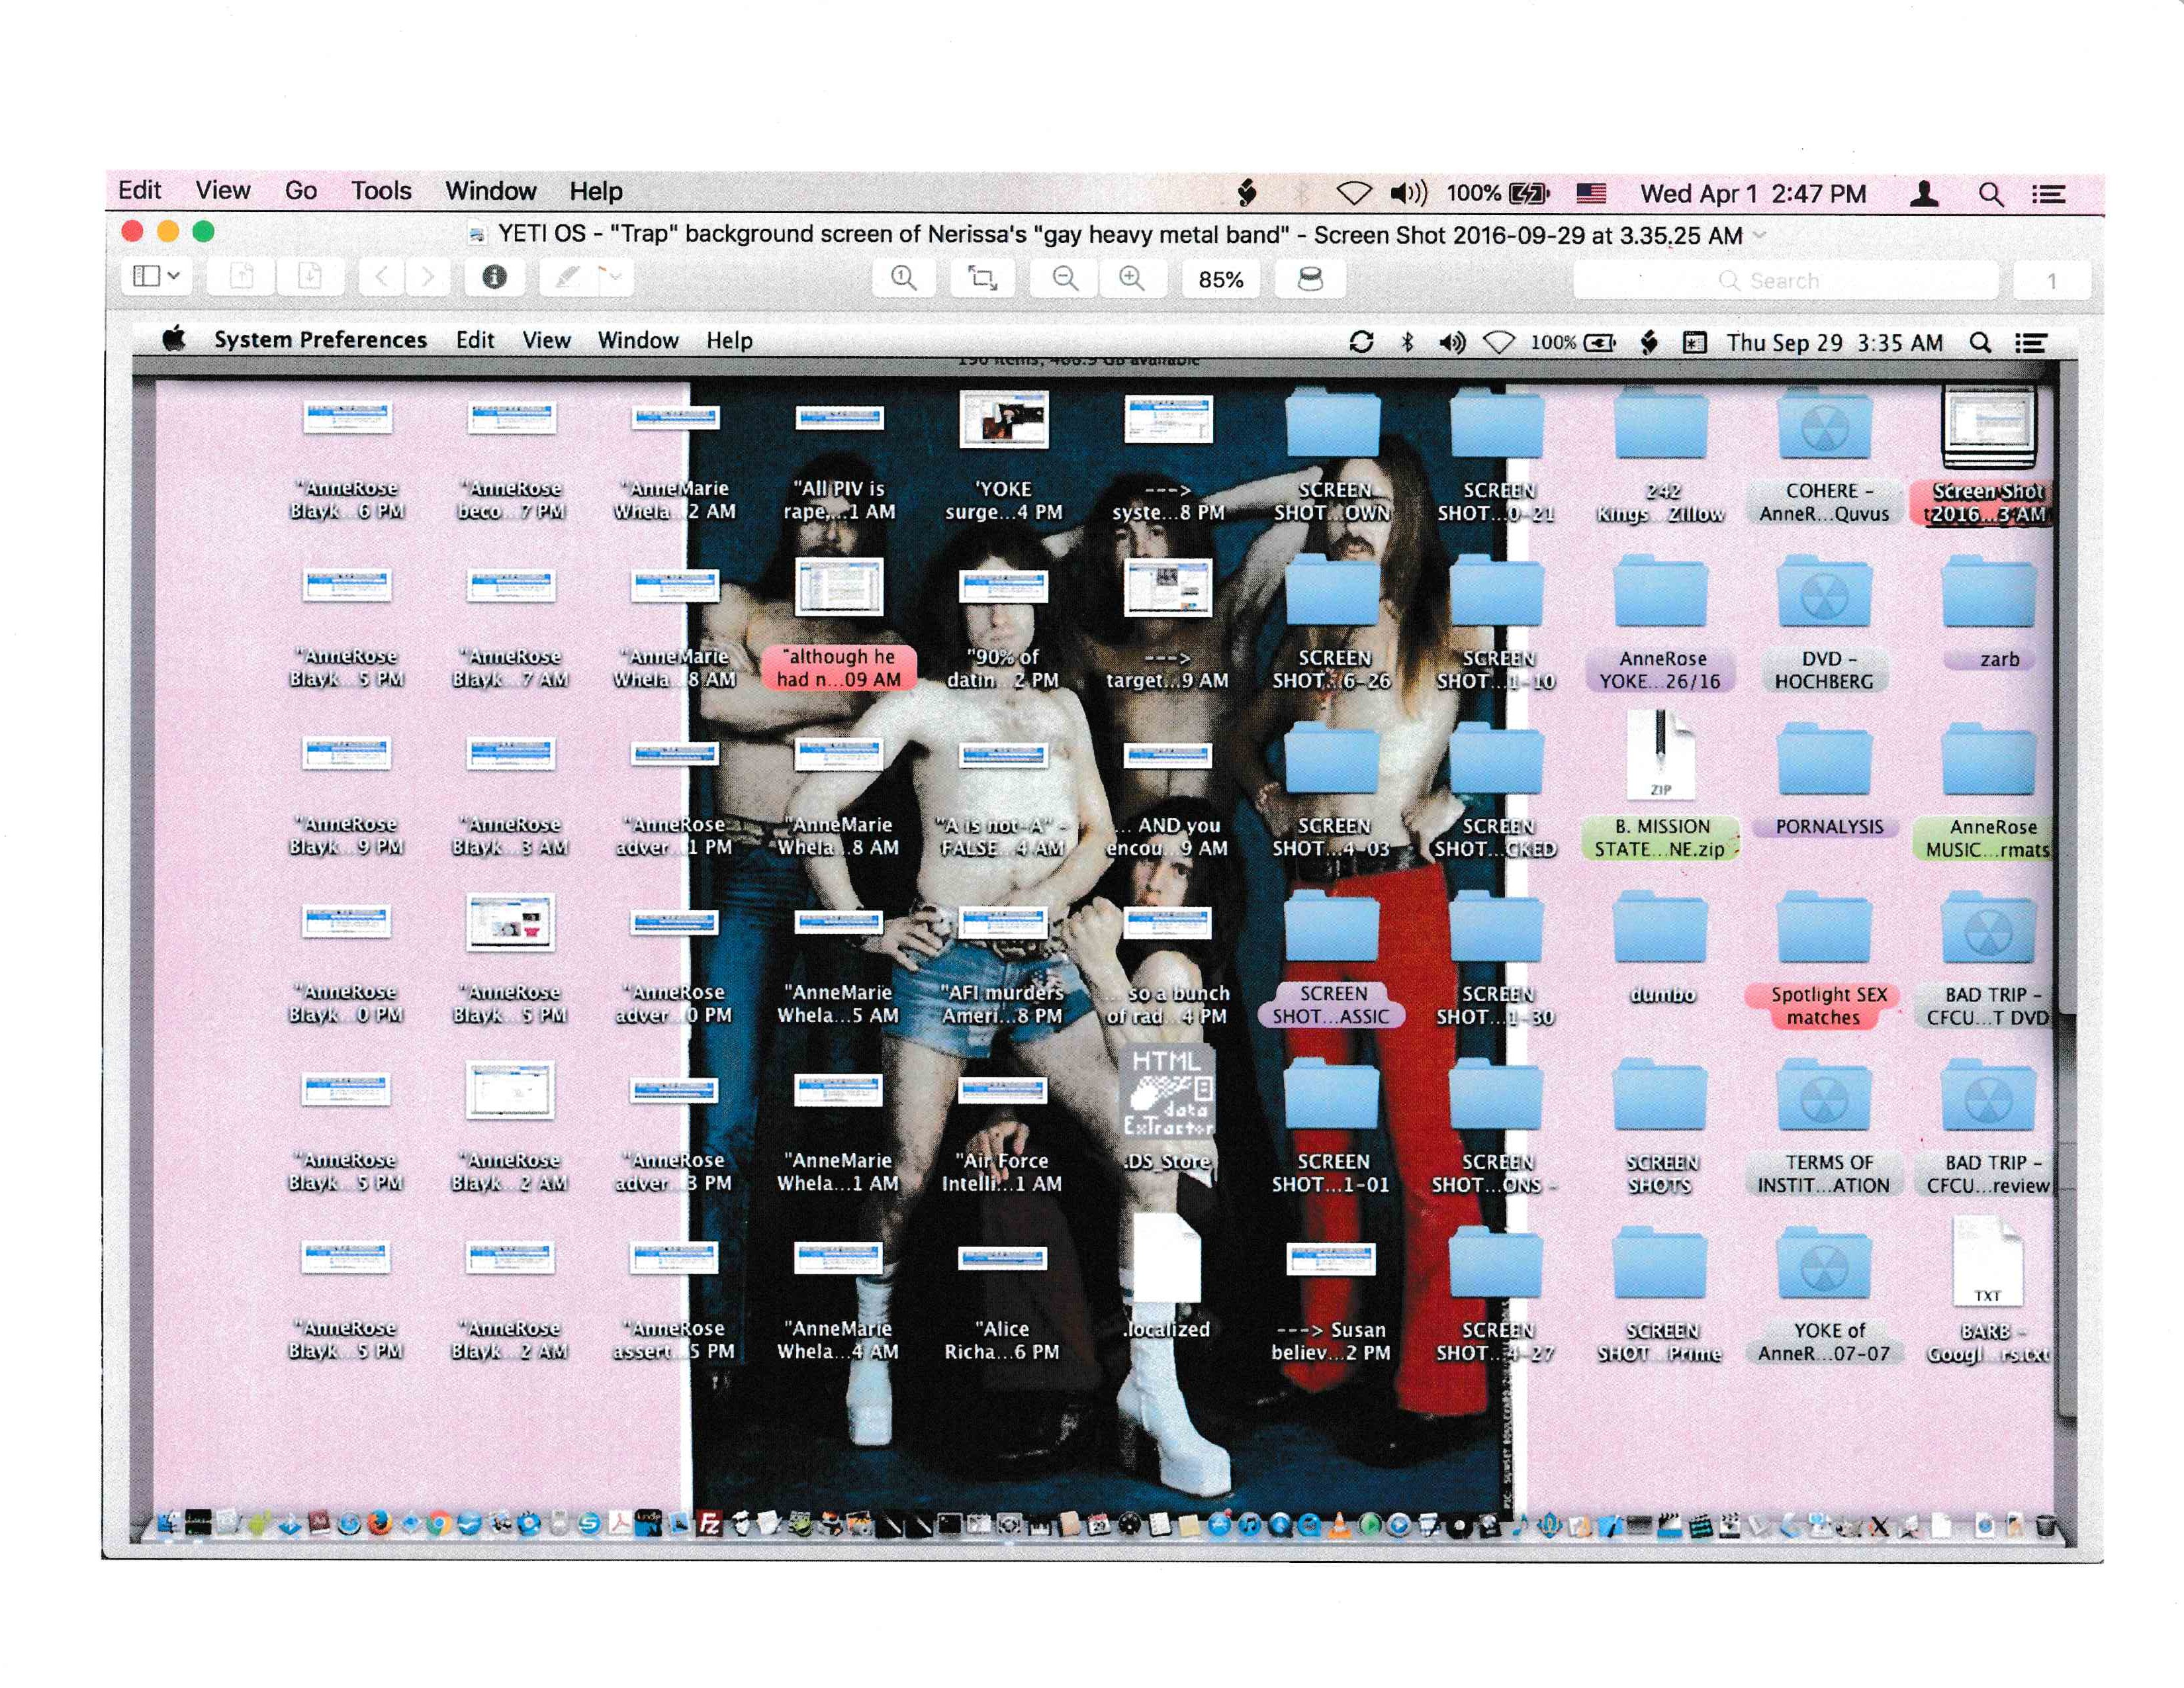Click the volume icon in the top menu bar
The image size is (2184, 1688).
click(1408, 193)
